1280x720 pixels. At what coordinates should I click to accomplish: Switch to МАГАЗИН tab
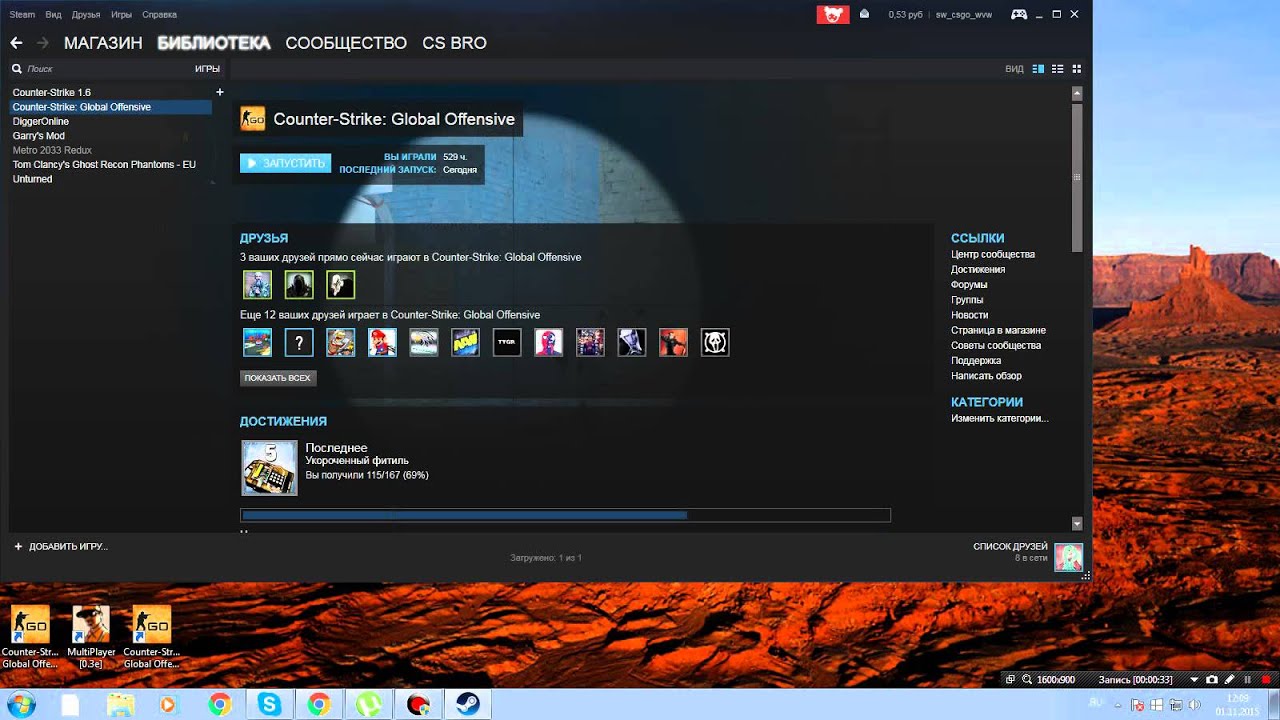(x=103, y=43)
